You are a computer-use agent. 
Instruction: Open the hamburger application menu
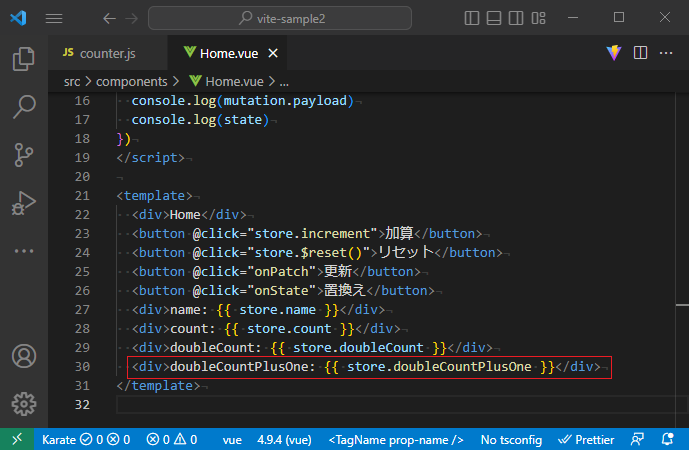pos(54,18)
